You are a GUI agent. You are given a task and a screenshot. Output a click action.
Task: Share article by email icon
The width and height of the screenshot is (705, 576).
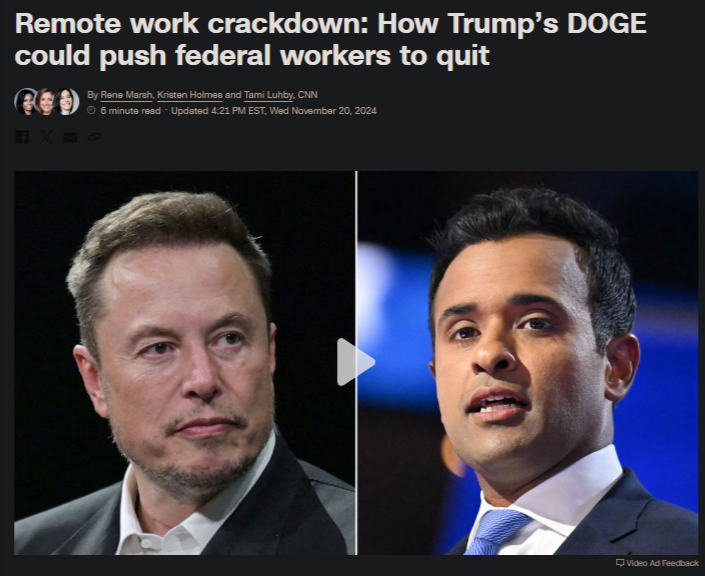[x=70, y=137]
